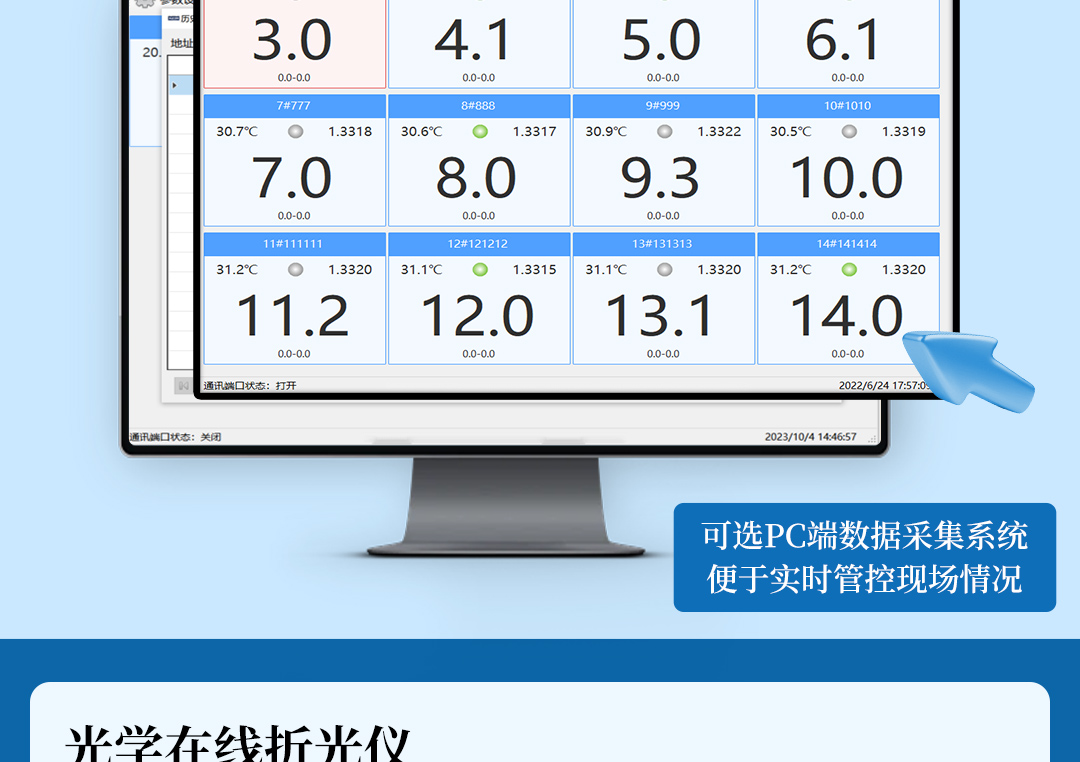Click the 30.6℃ temperature on channel 8#888
This screenshot has height=762, width=1080.
421,131
